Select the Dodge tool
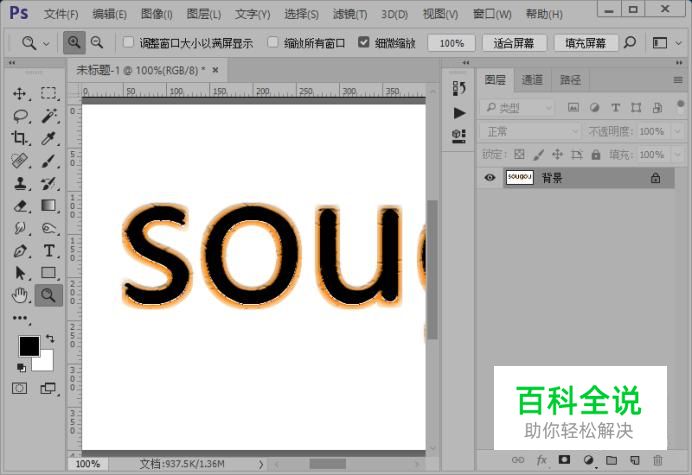 49,228
